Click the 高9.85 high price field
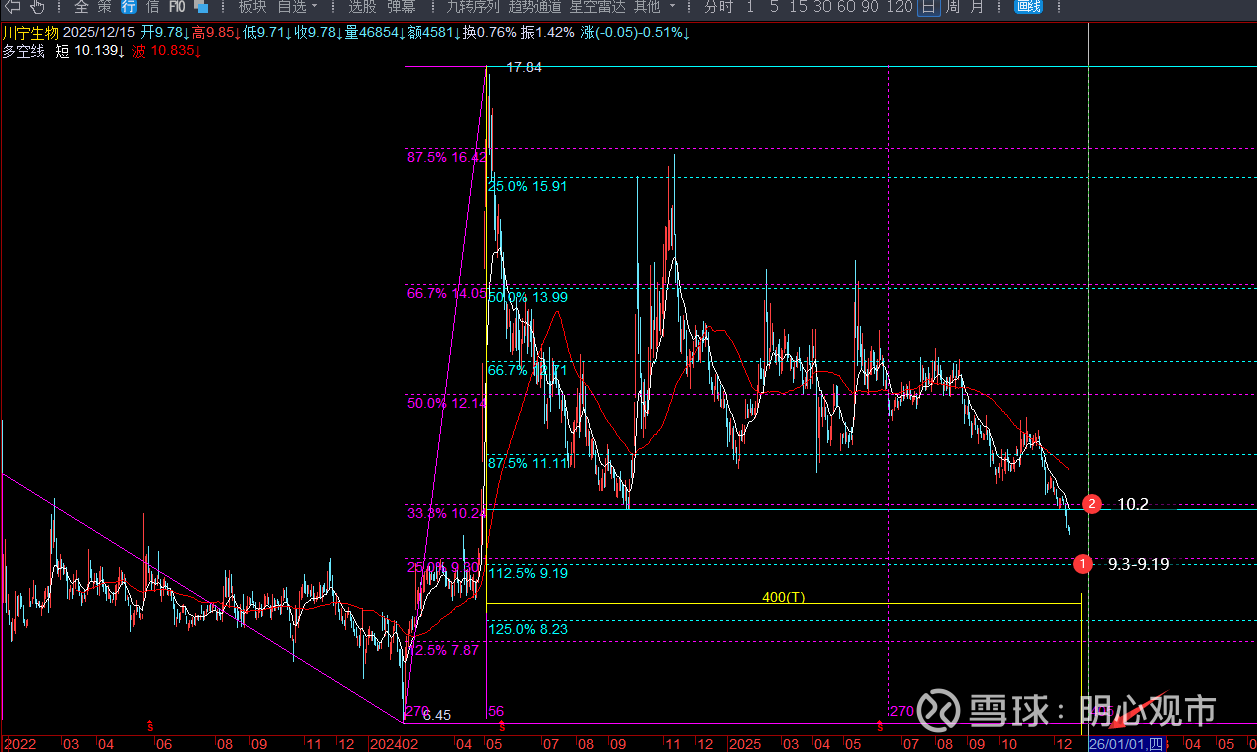1257x752 pixels. pos(215,32)
